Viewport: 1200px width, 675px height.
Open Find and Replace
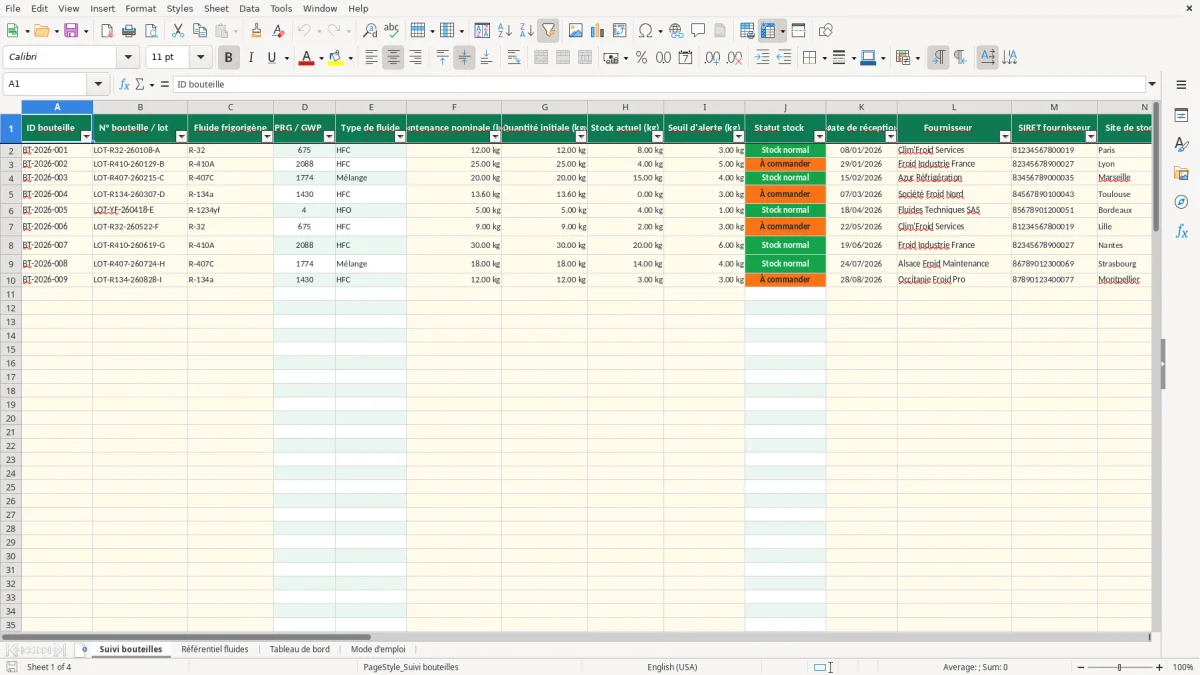370,31
